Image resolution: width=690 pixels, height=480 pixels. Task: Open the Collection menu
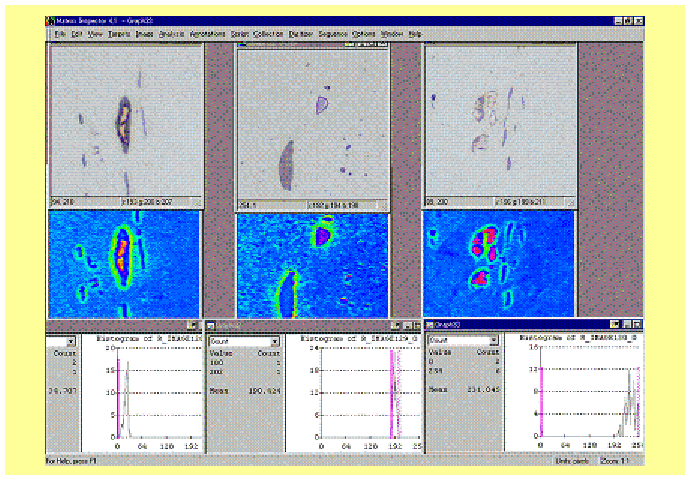268,34
